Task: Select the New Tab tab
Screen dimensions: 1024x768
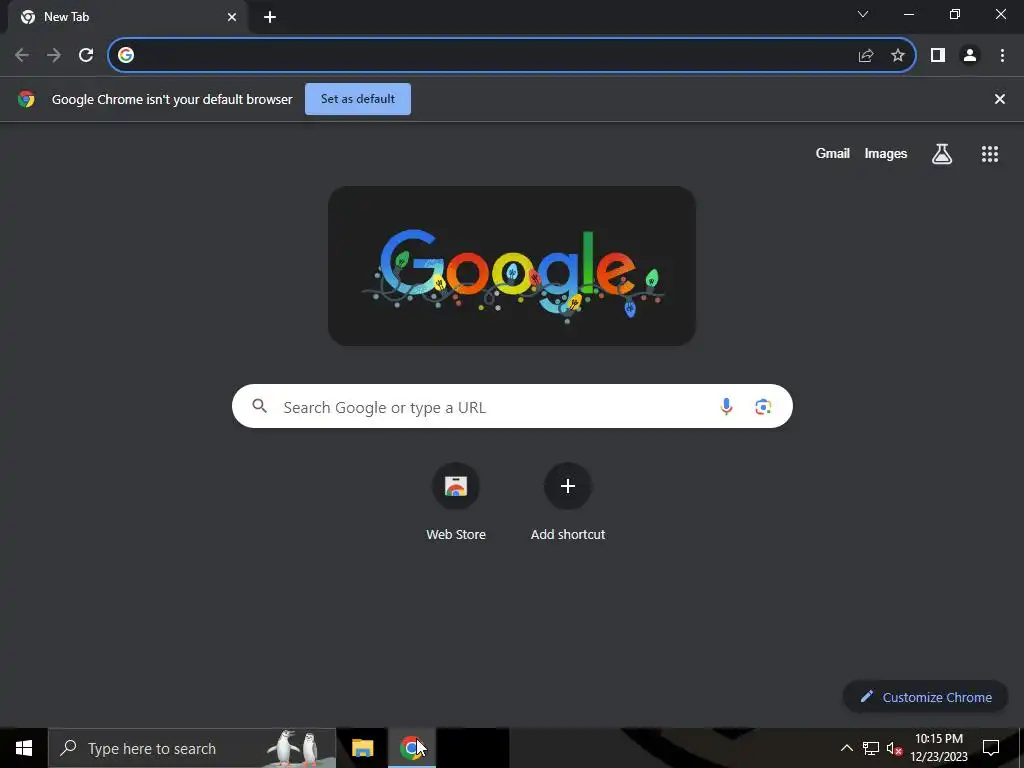Action: [127, 17]
